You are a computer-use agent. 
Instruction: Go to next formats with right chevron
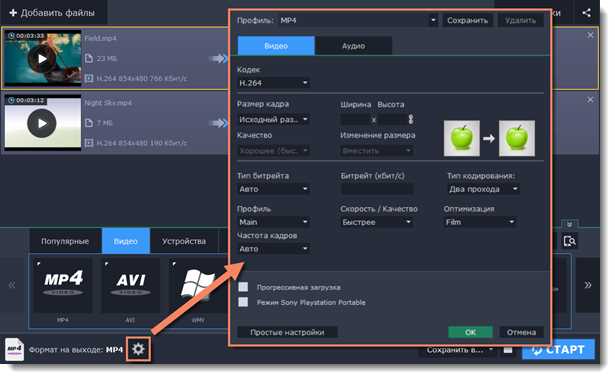coord(588,285)
